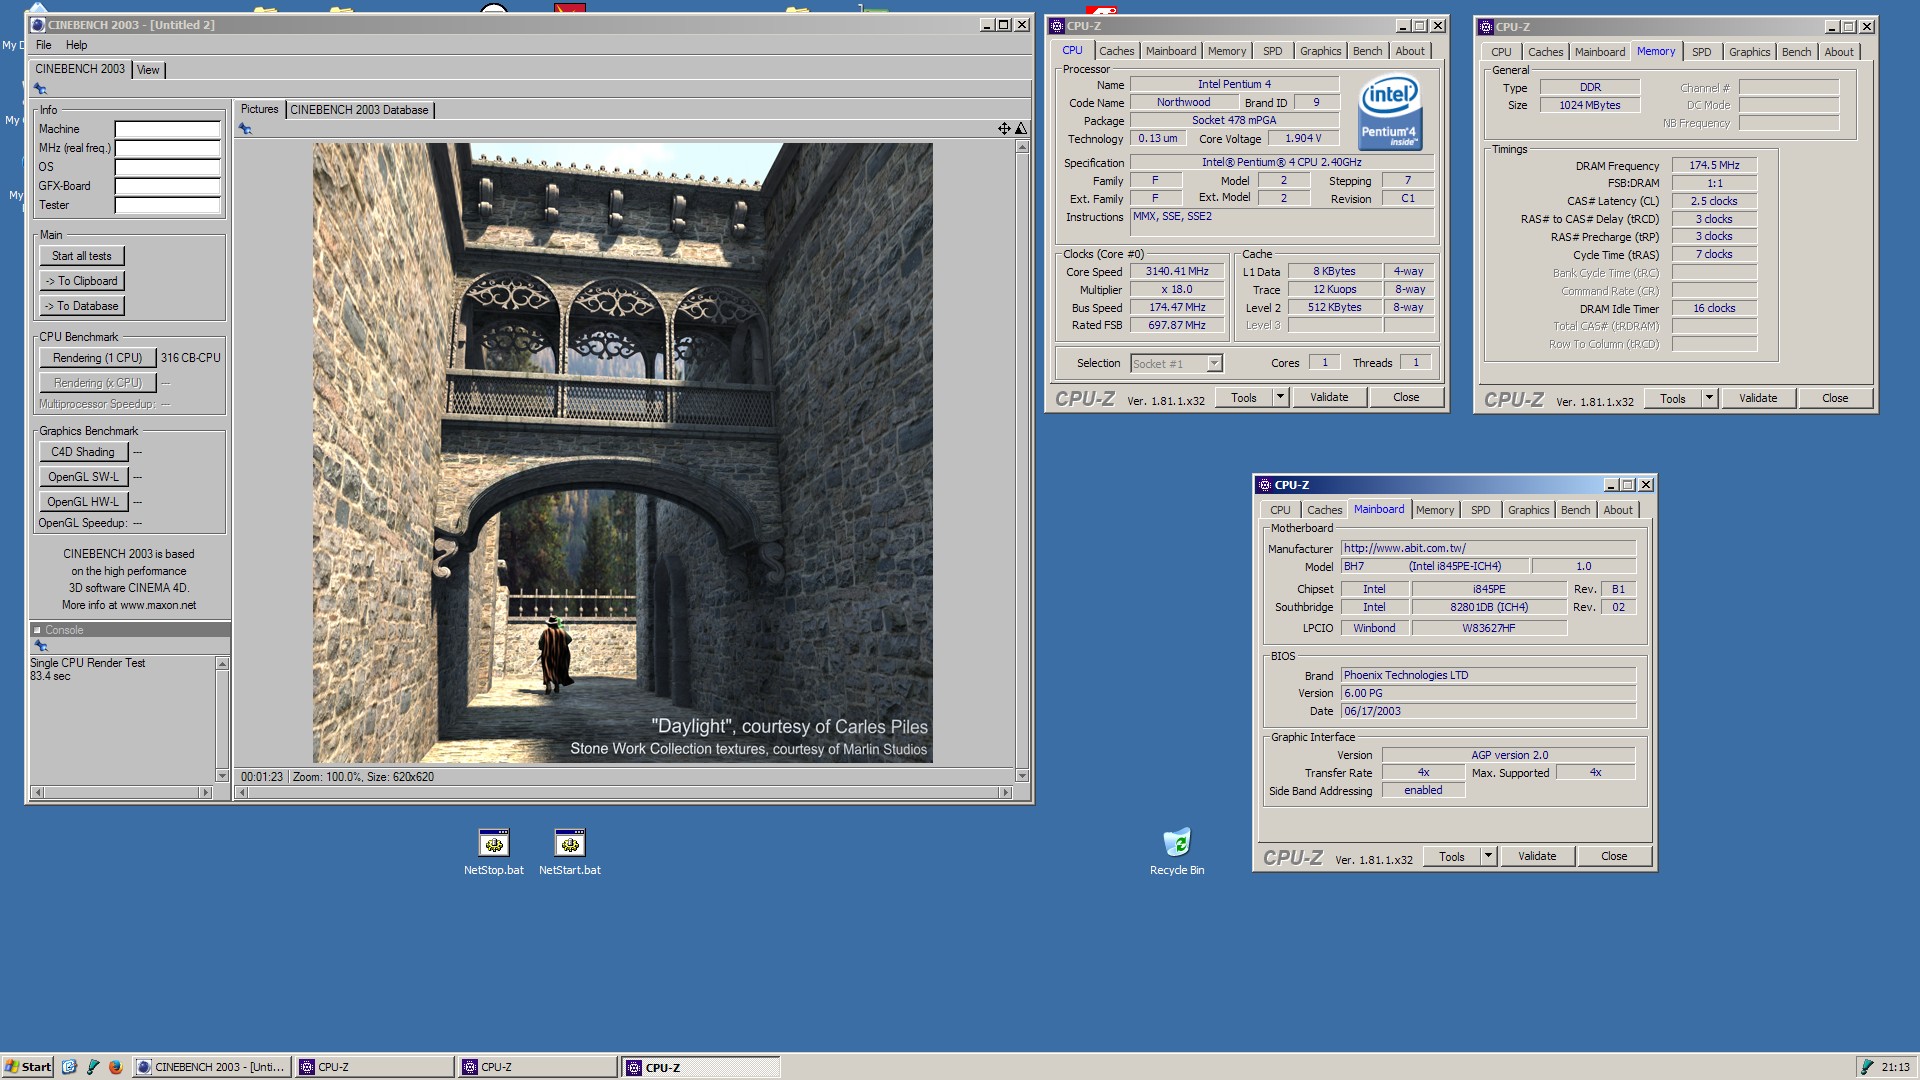This screenshot has height=1080, width=1920.
Task: Run the OpenGL HW-L benchmark
Action: 83,502
